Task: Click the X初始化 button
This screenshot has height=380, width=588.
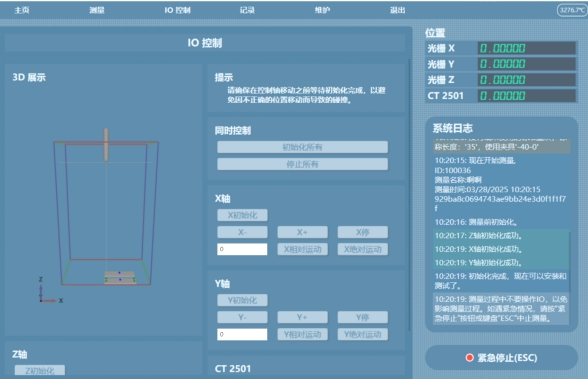Action: (x=242, y=215)
